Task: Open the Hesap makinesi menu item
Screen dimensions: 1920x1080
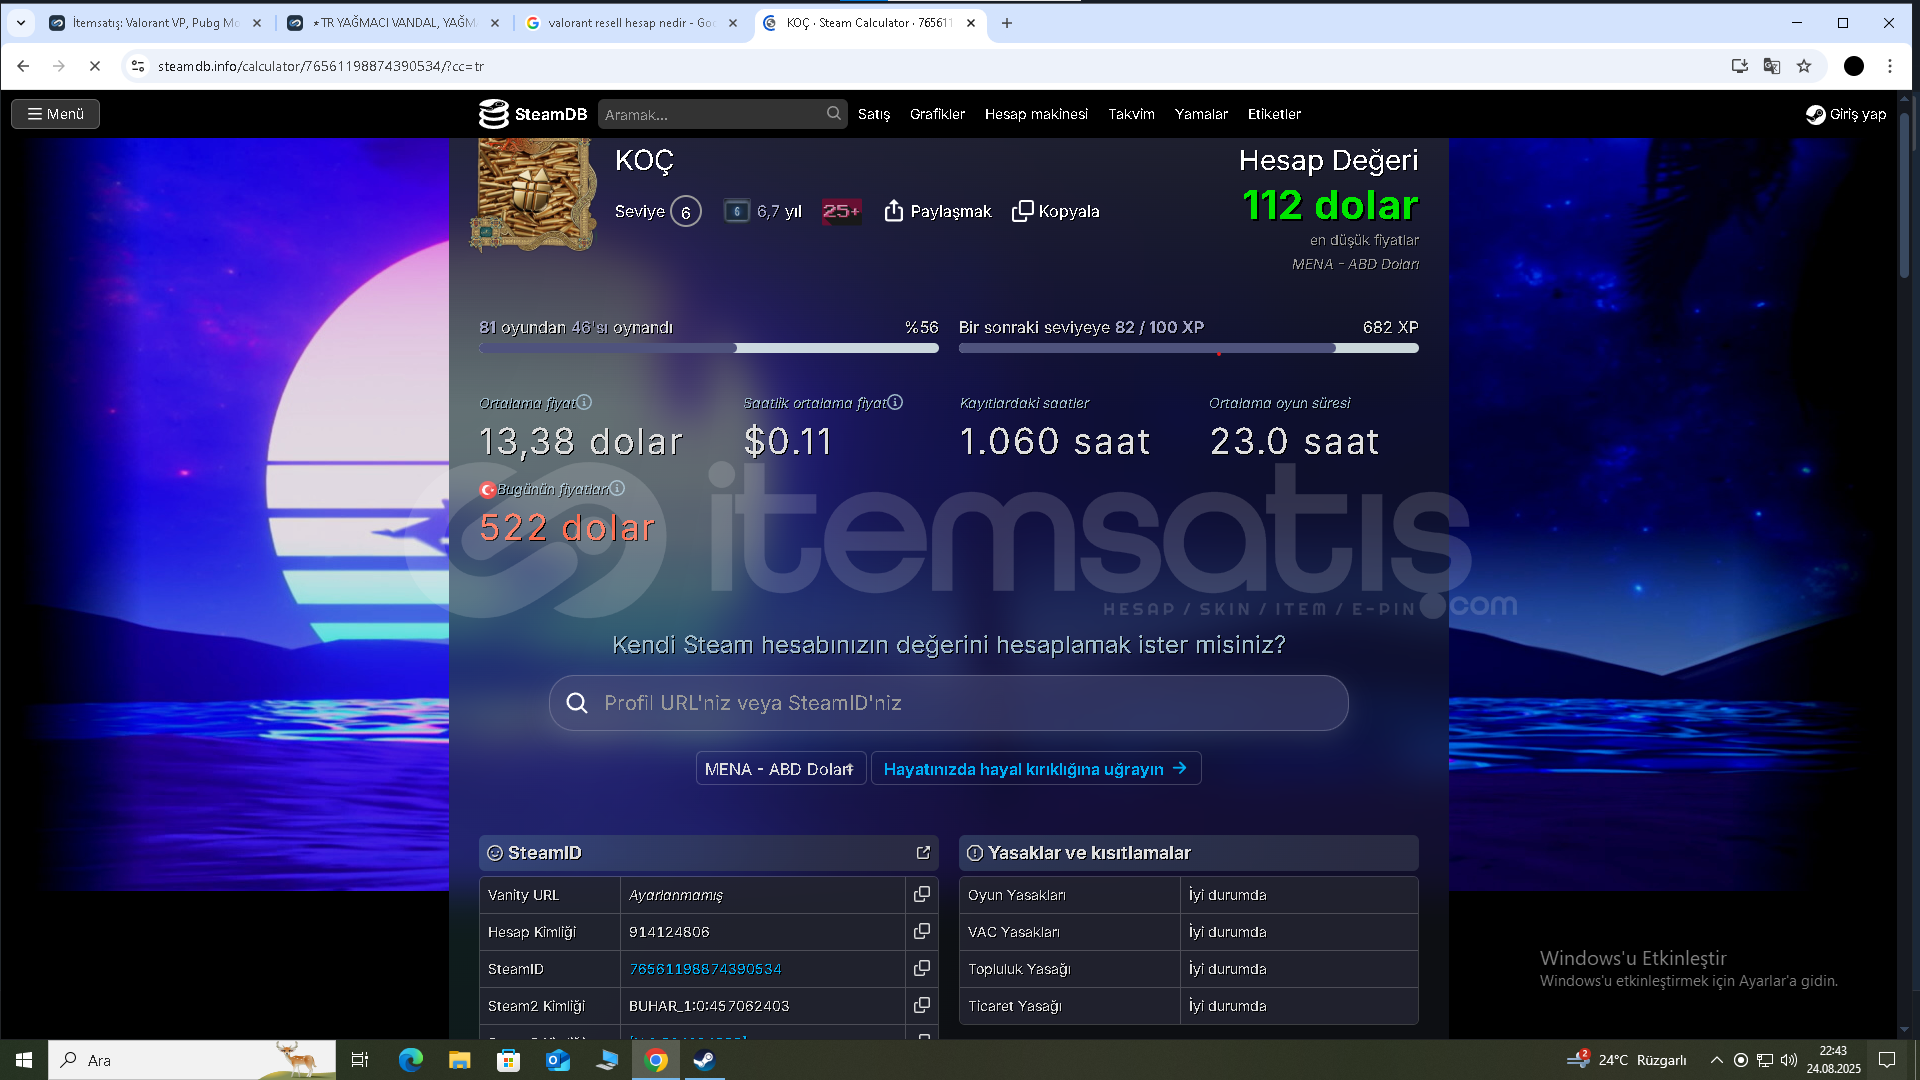Action: [1036, 114]
